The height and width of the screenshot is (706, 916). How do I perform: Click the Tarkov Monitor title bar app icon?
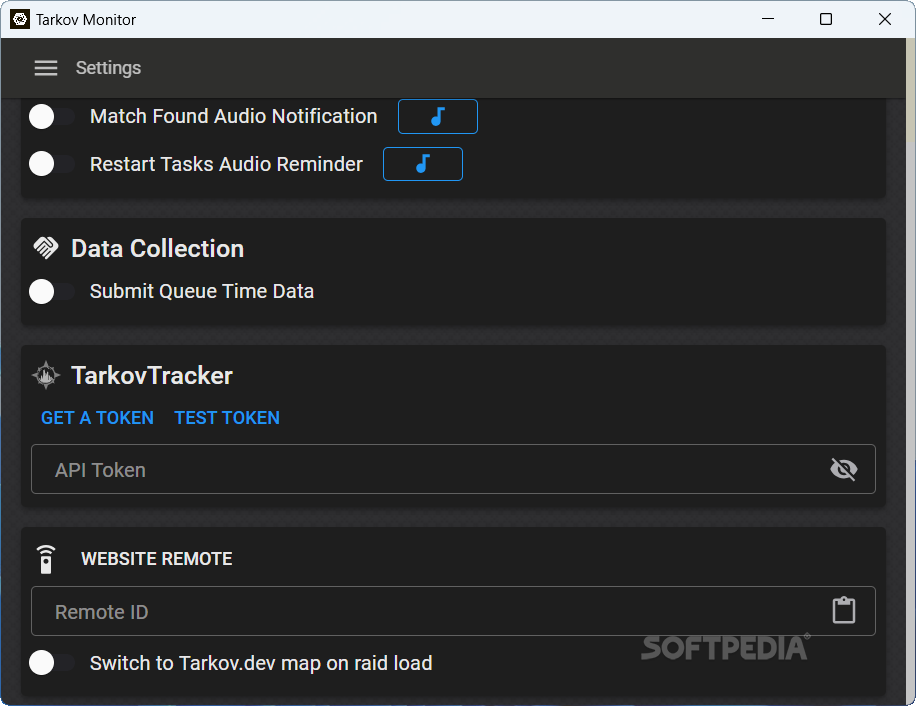point(20,19)
